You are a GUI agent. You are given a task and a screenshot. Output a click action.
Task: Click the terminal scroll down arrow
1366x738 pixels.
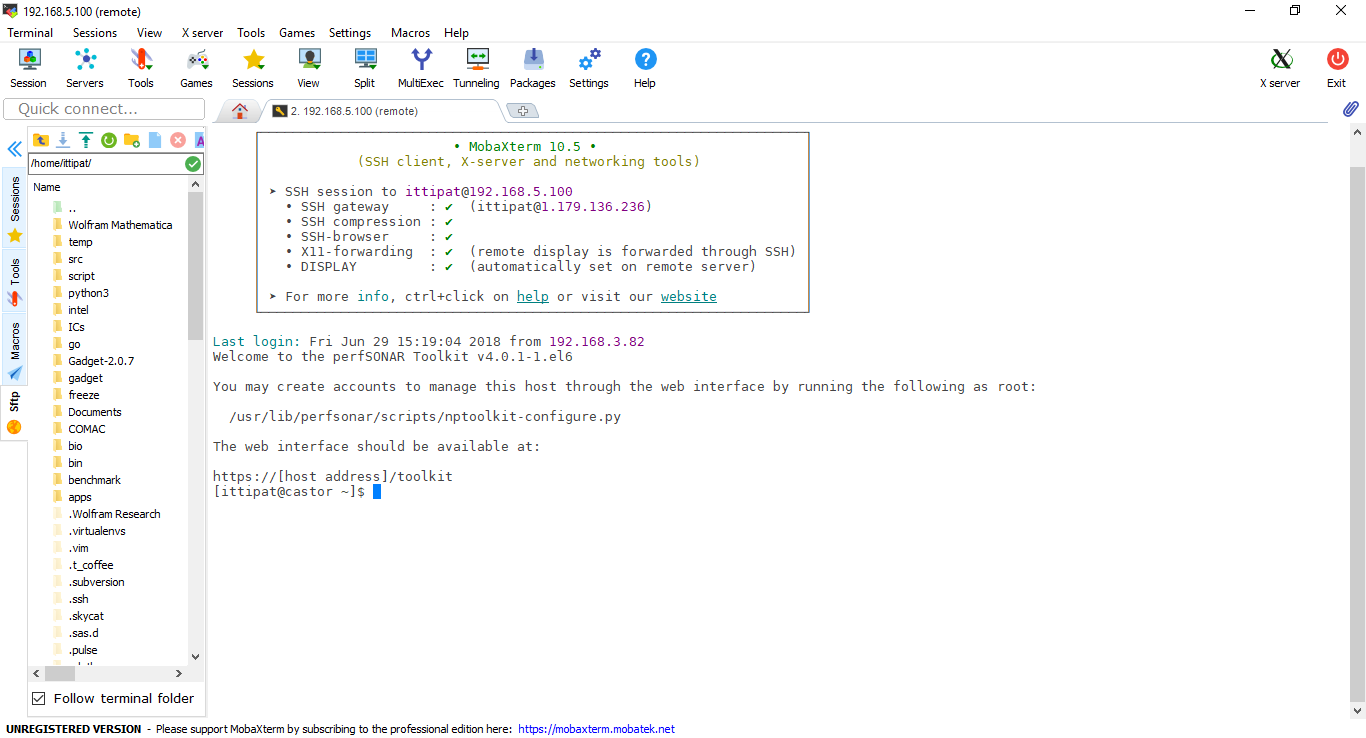pos(1357,710)
